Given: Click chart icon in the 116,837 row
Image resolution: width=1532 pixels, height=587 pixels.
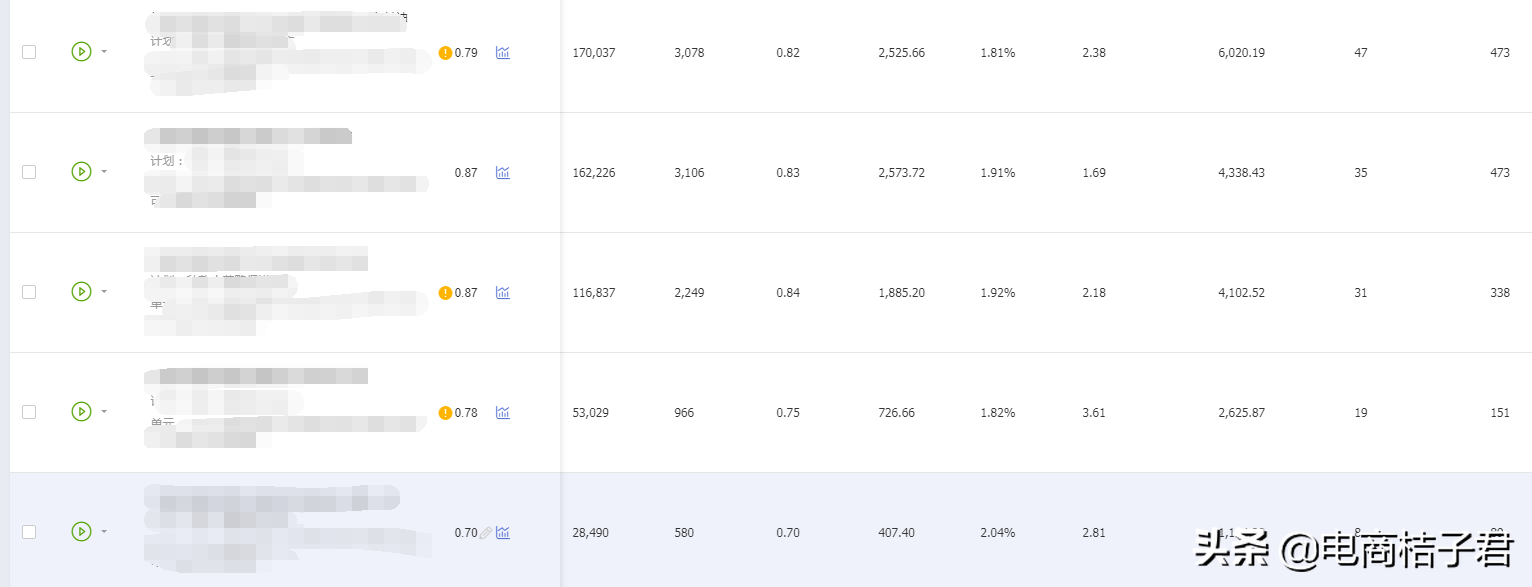Looking at the screenshot, I should pyautogui.click(x=503, y=293).
